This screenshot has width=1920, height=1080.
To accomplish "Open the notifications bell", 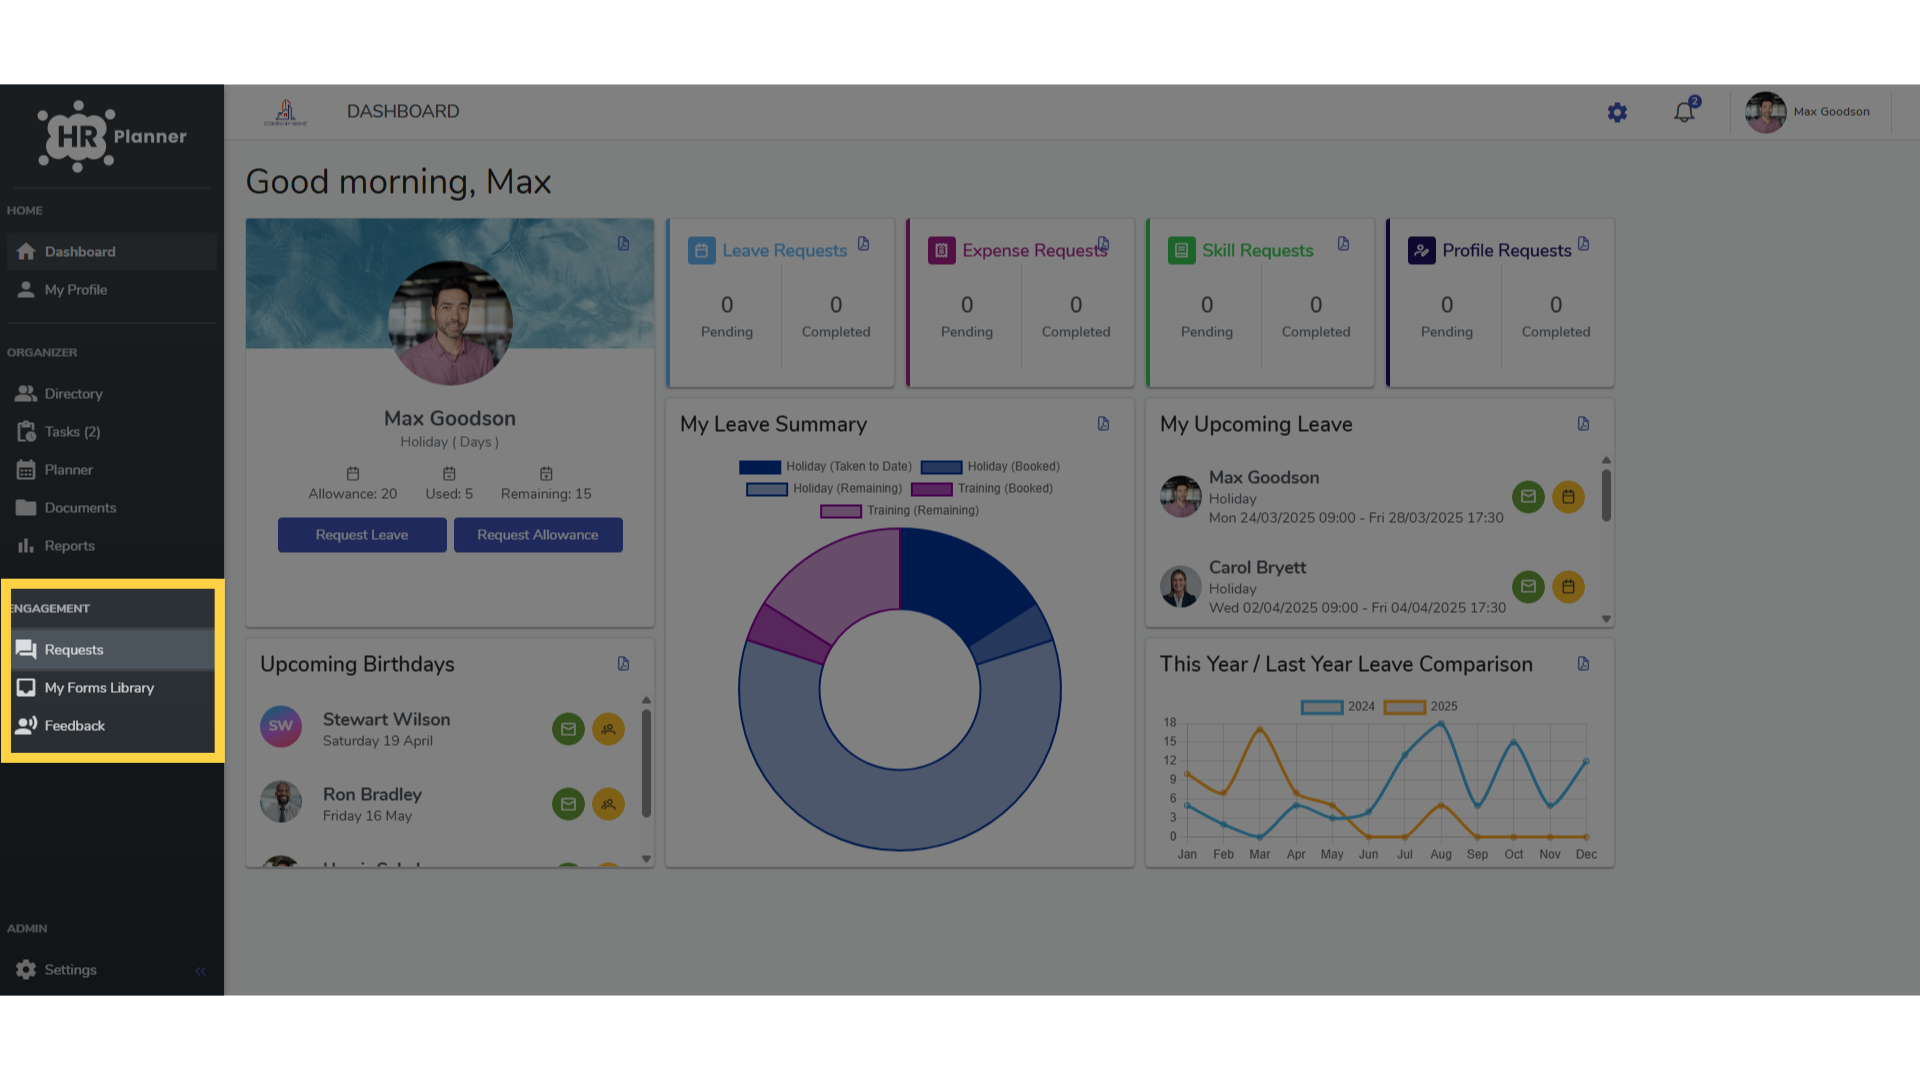I will 1685,112.
